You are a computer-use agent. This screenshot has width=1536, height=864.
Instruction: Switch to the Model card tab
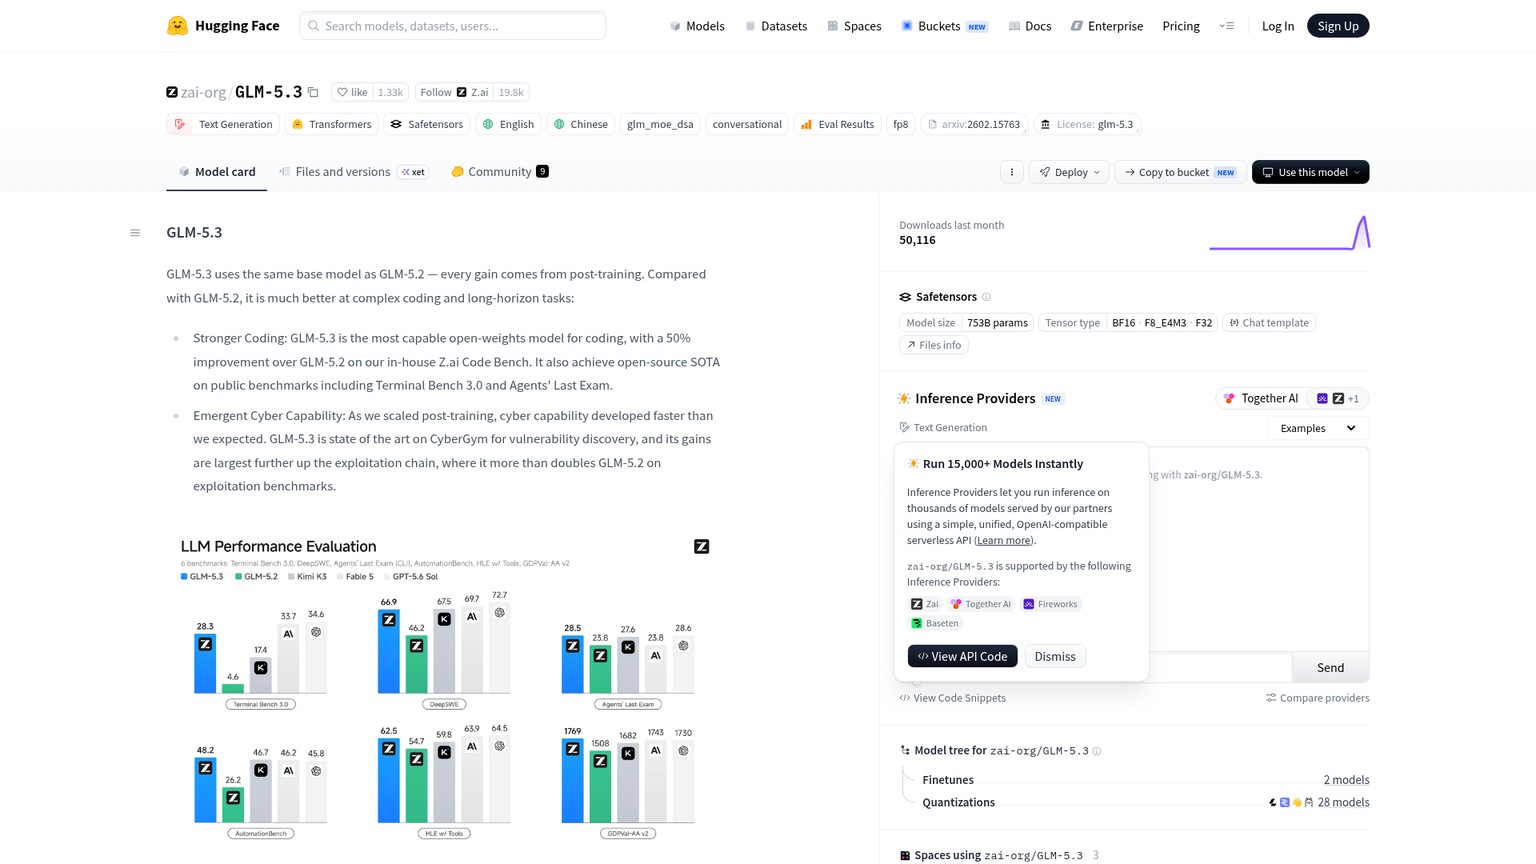216,172
